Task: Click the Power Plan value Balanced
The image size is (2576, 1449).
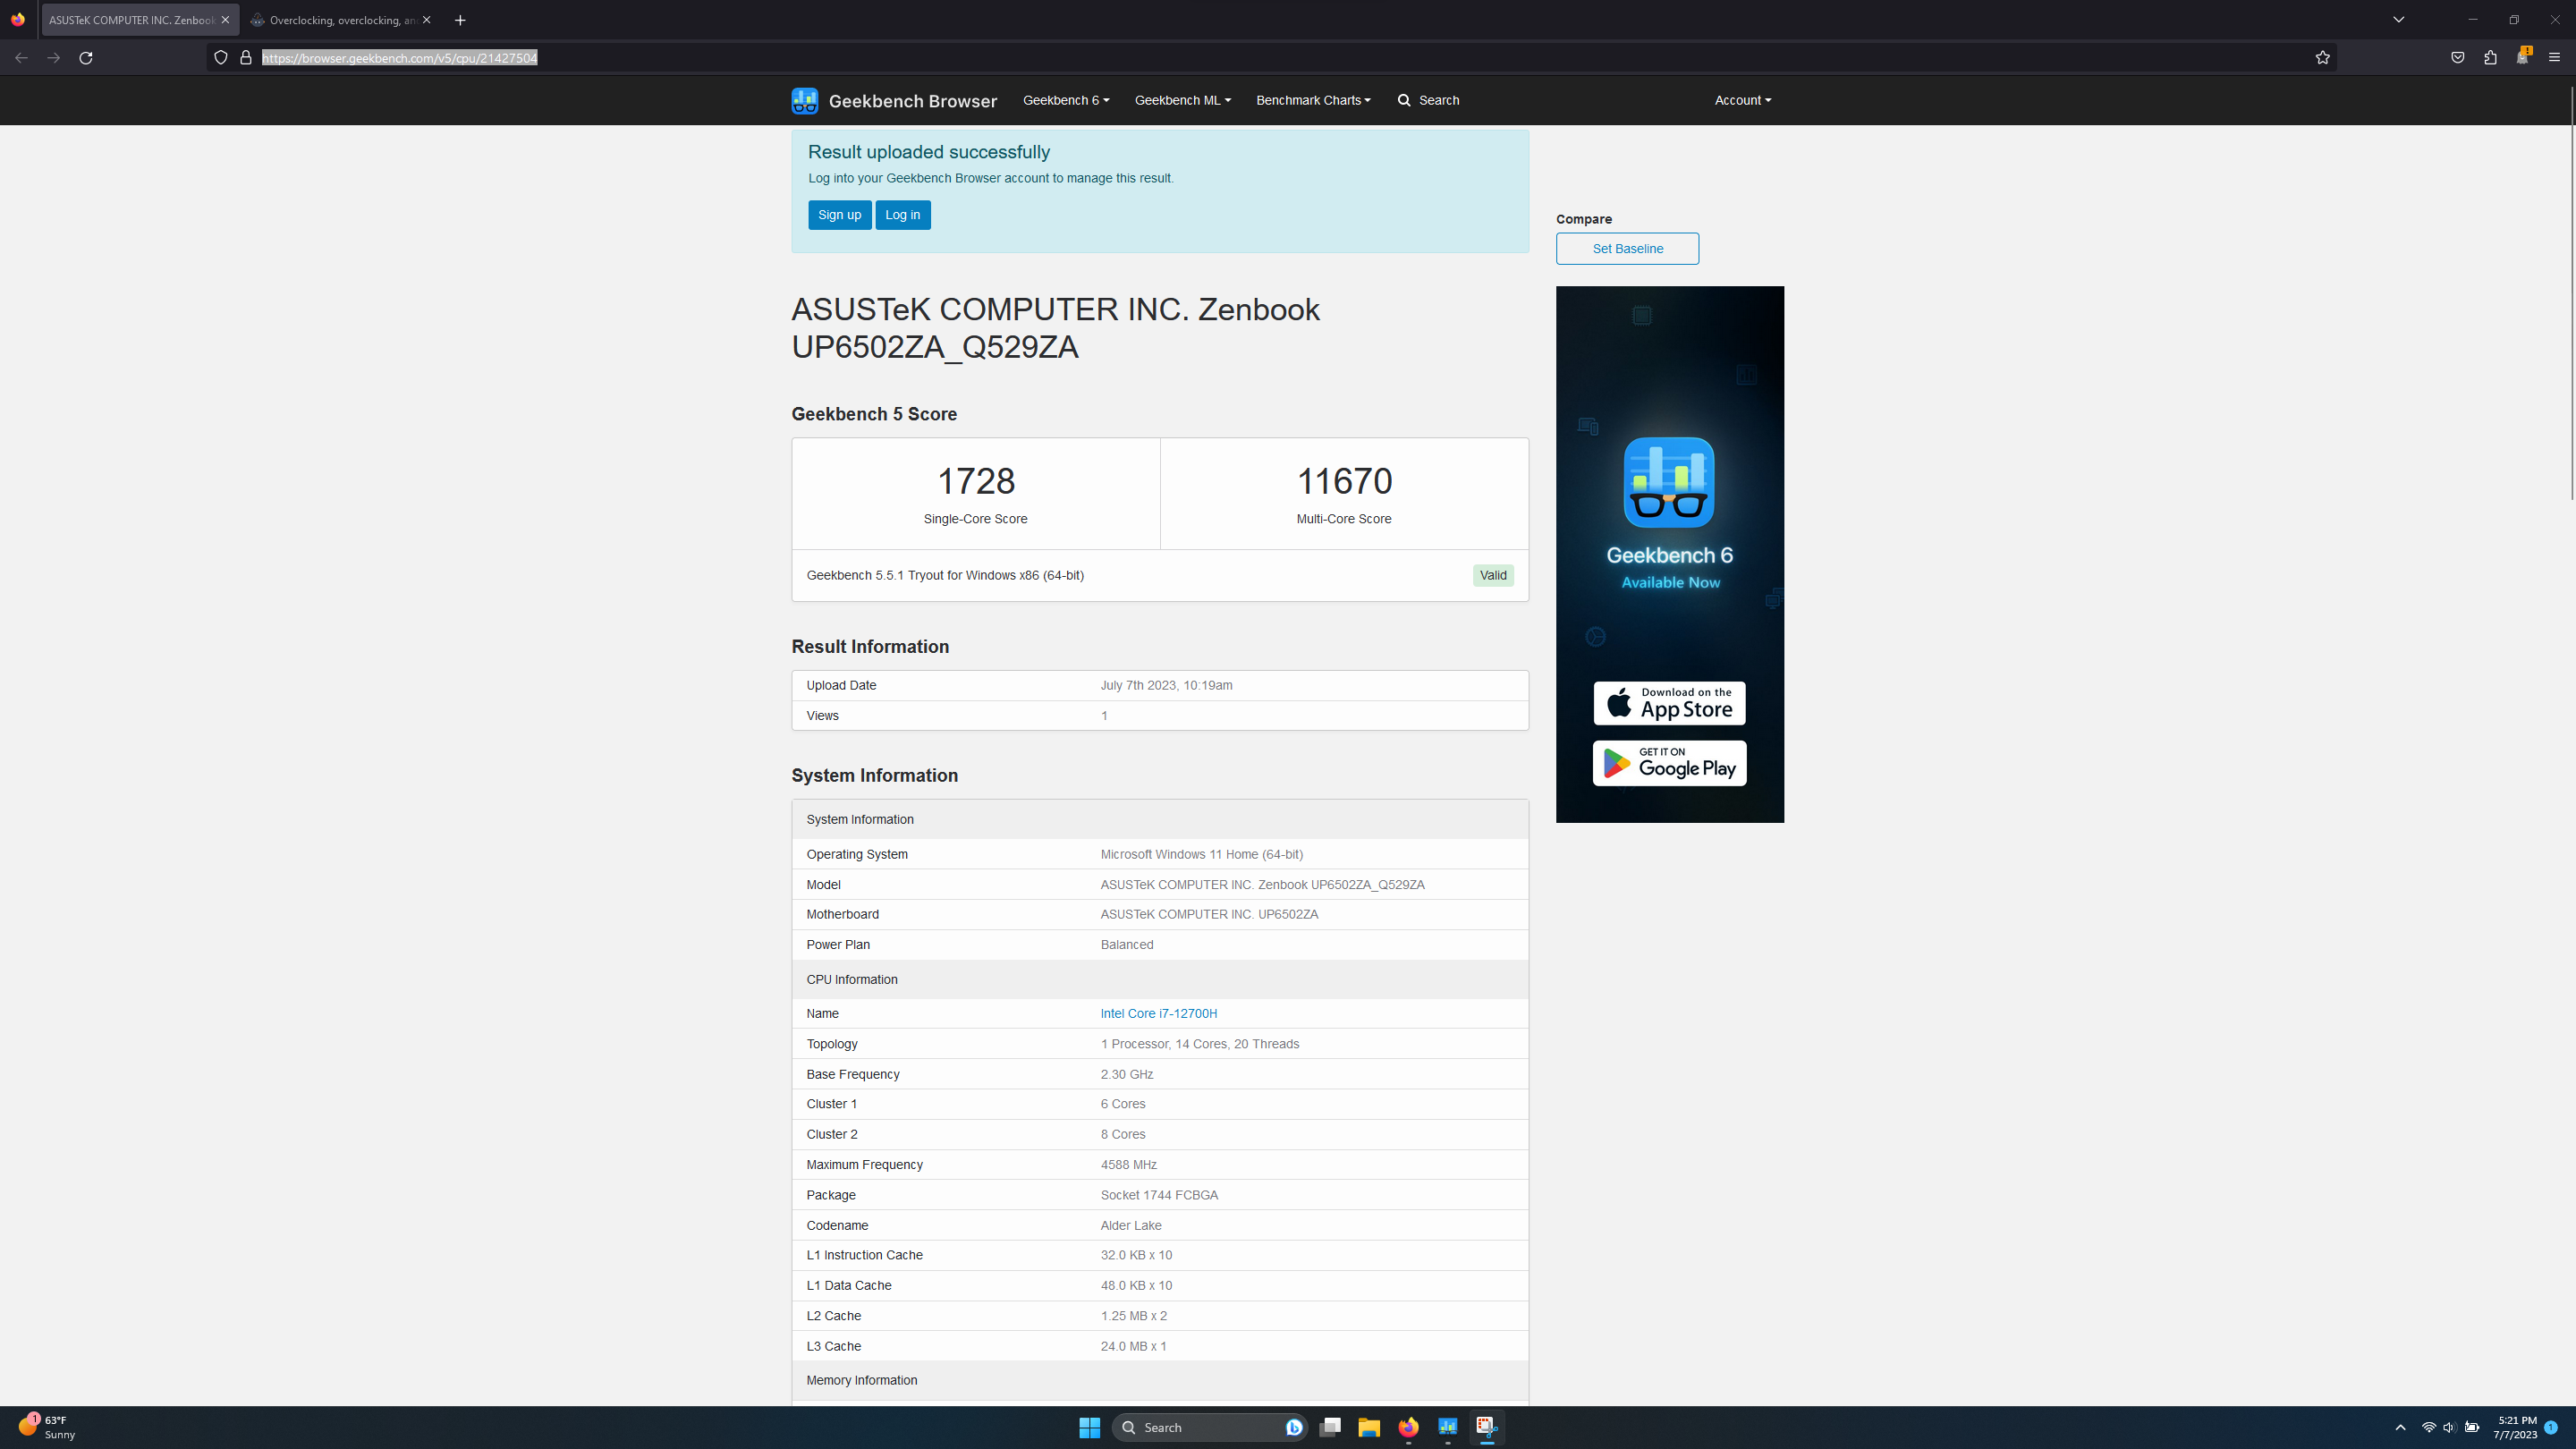Action: [1126, 945]
